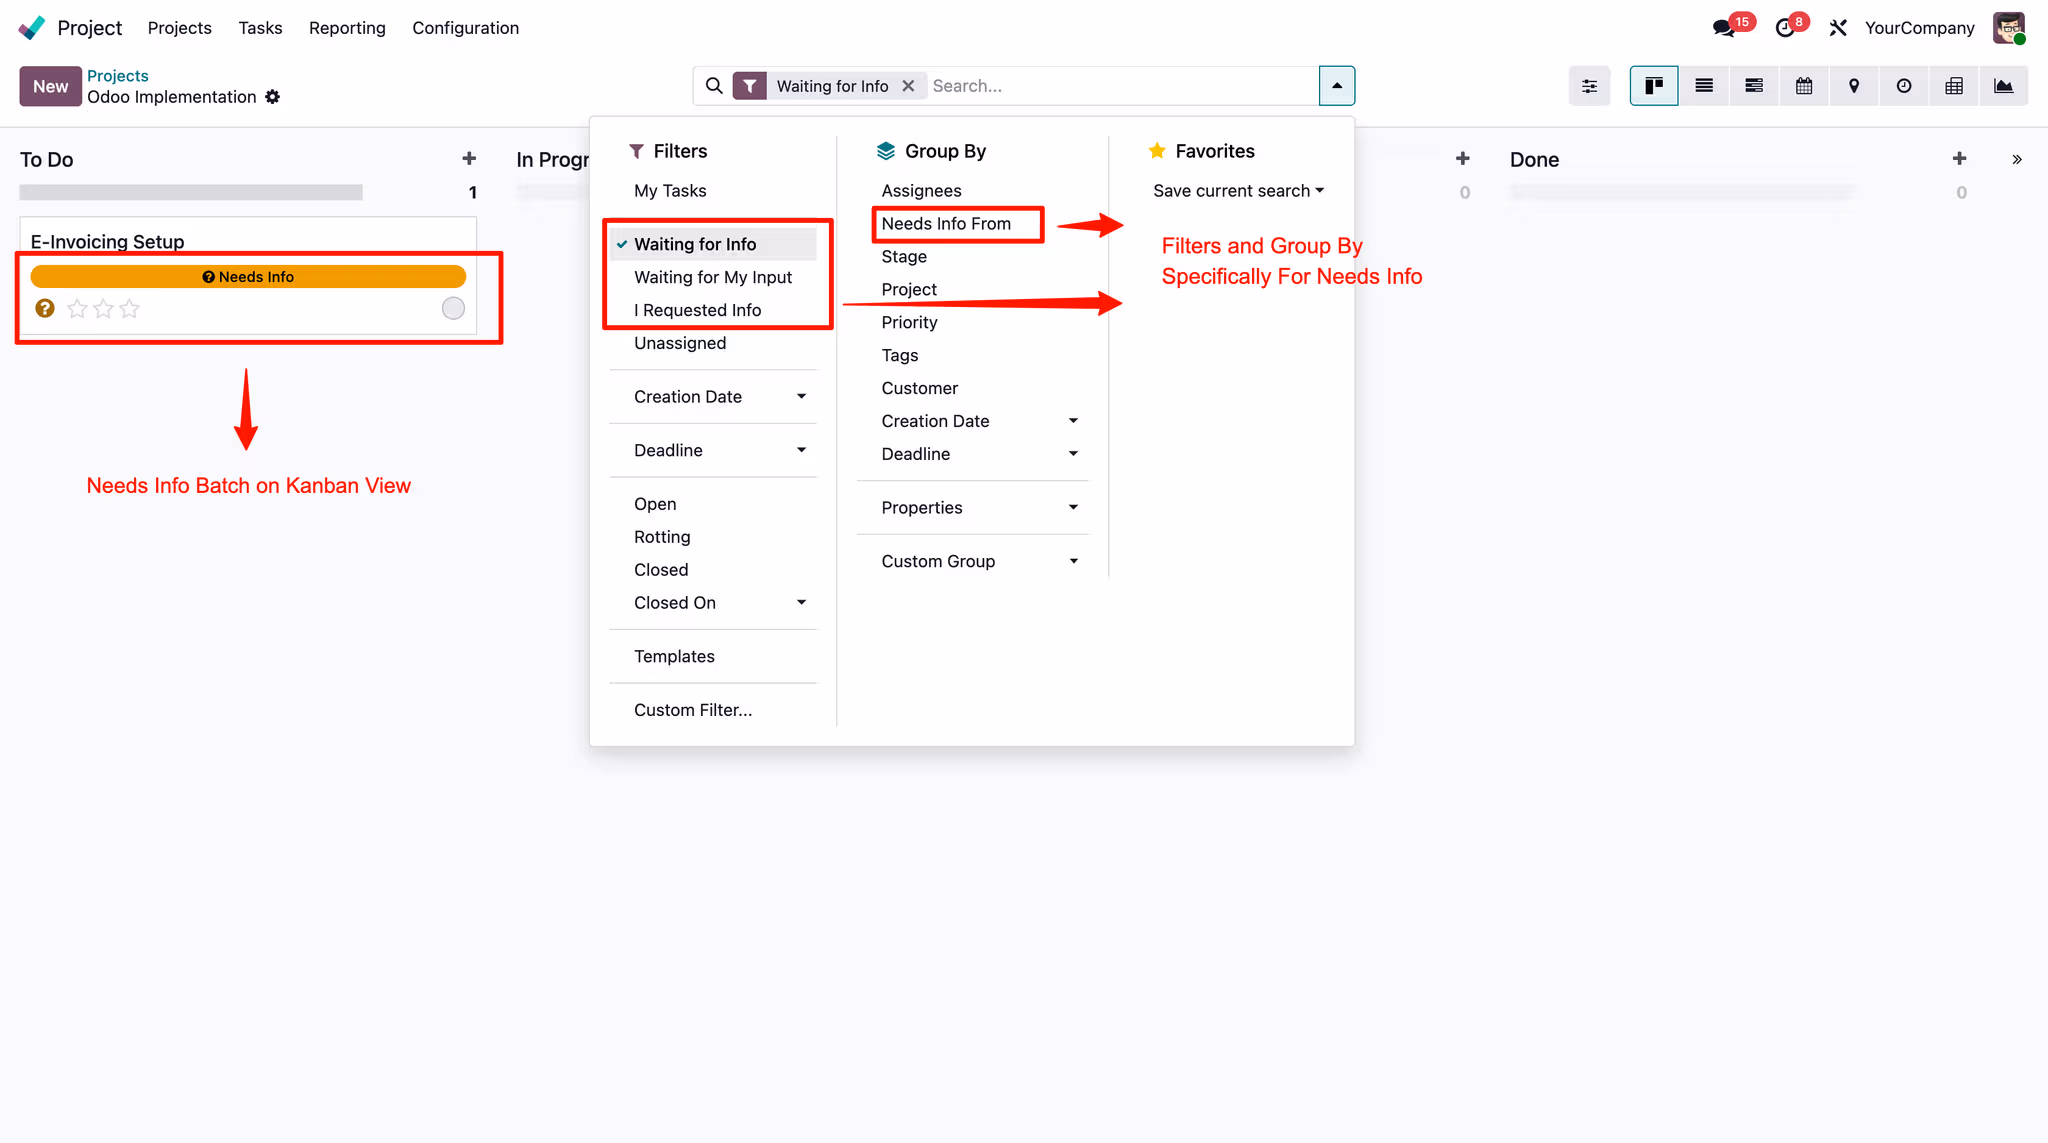Viewport: 2048px width, 1143px height.
Task: Toggle the Rotting filter
Action: point(713,537)
